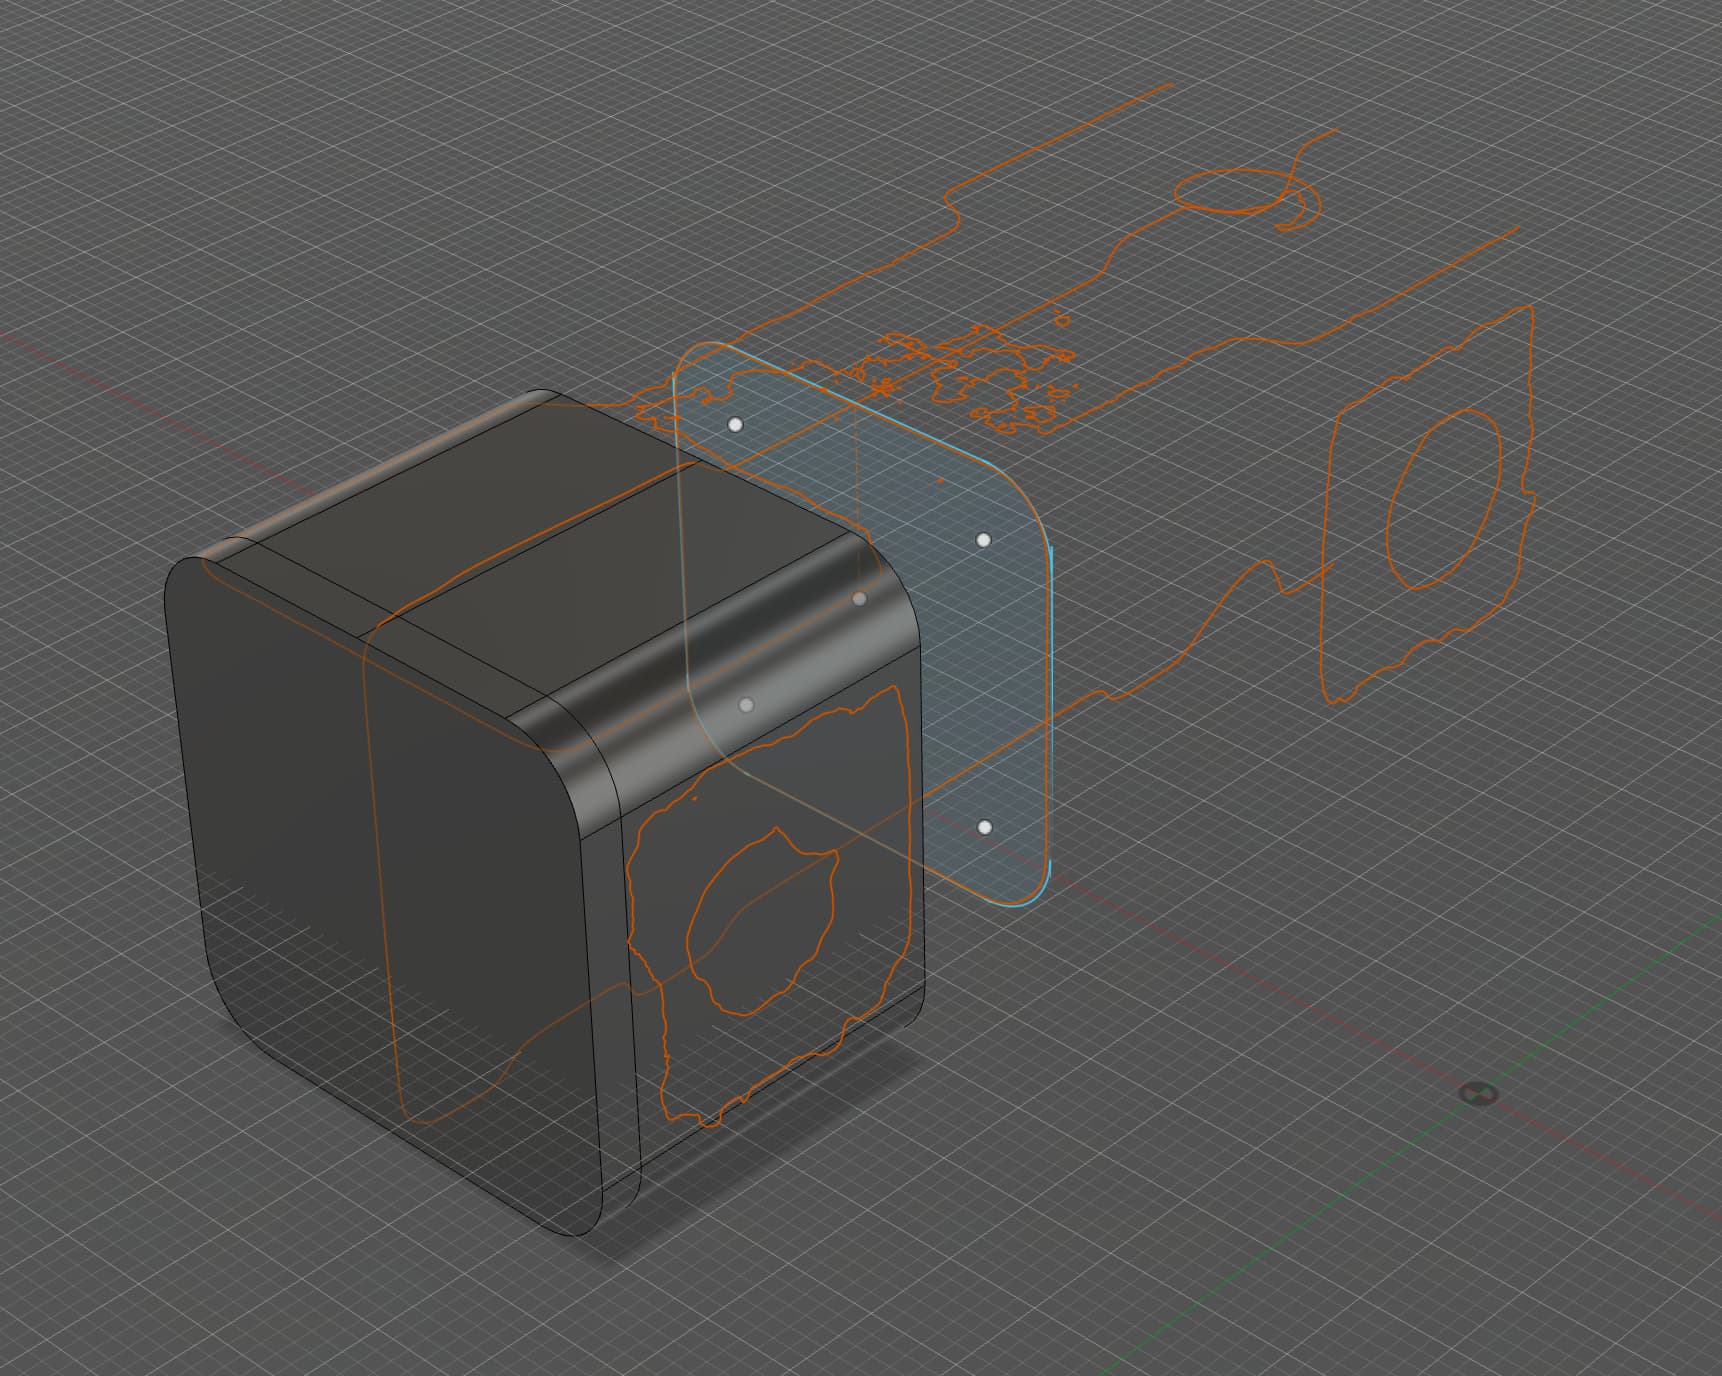Select the origin marker where the axes cross
1722x1376 pixels.
[1478, 1093]
